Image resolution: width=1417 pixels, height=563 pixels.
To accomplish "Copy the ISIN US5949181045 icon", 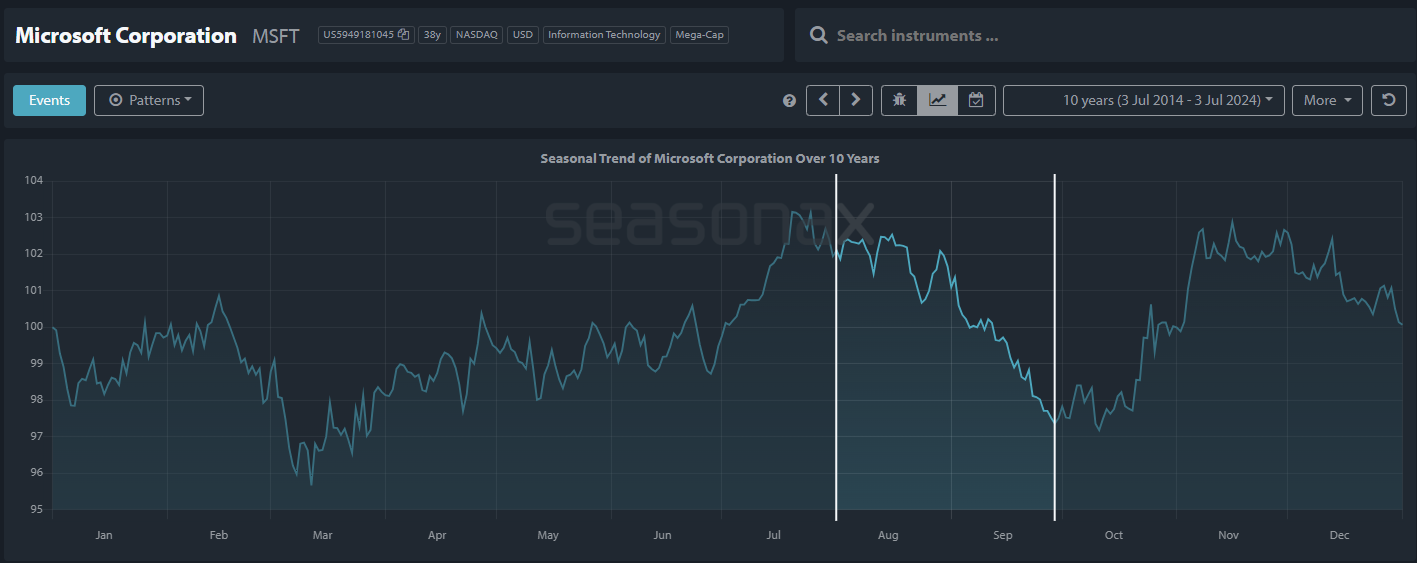I will click(404, 34).
